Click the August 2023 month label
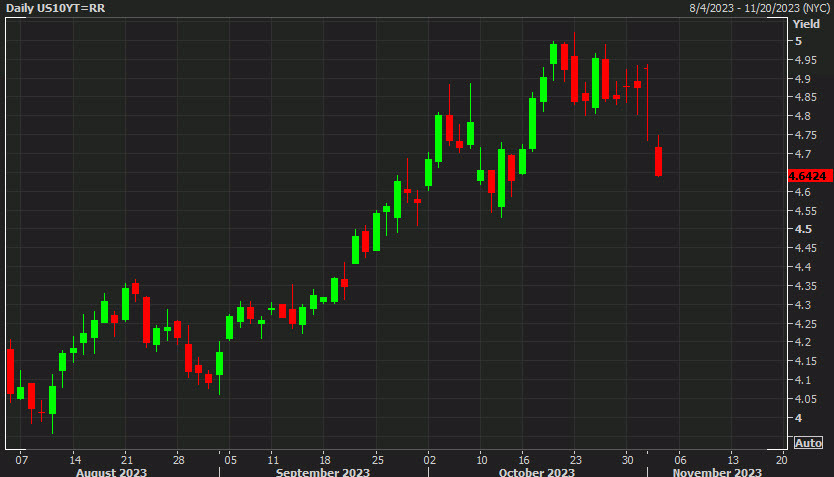The image size is (834, 477). point(111,472)
